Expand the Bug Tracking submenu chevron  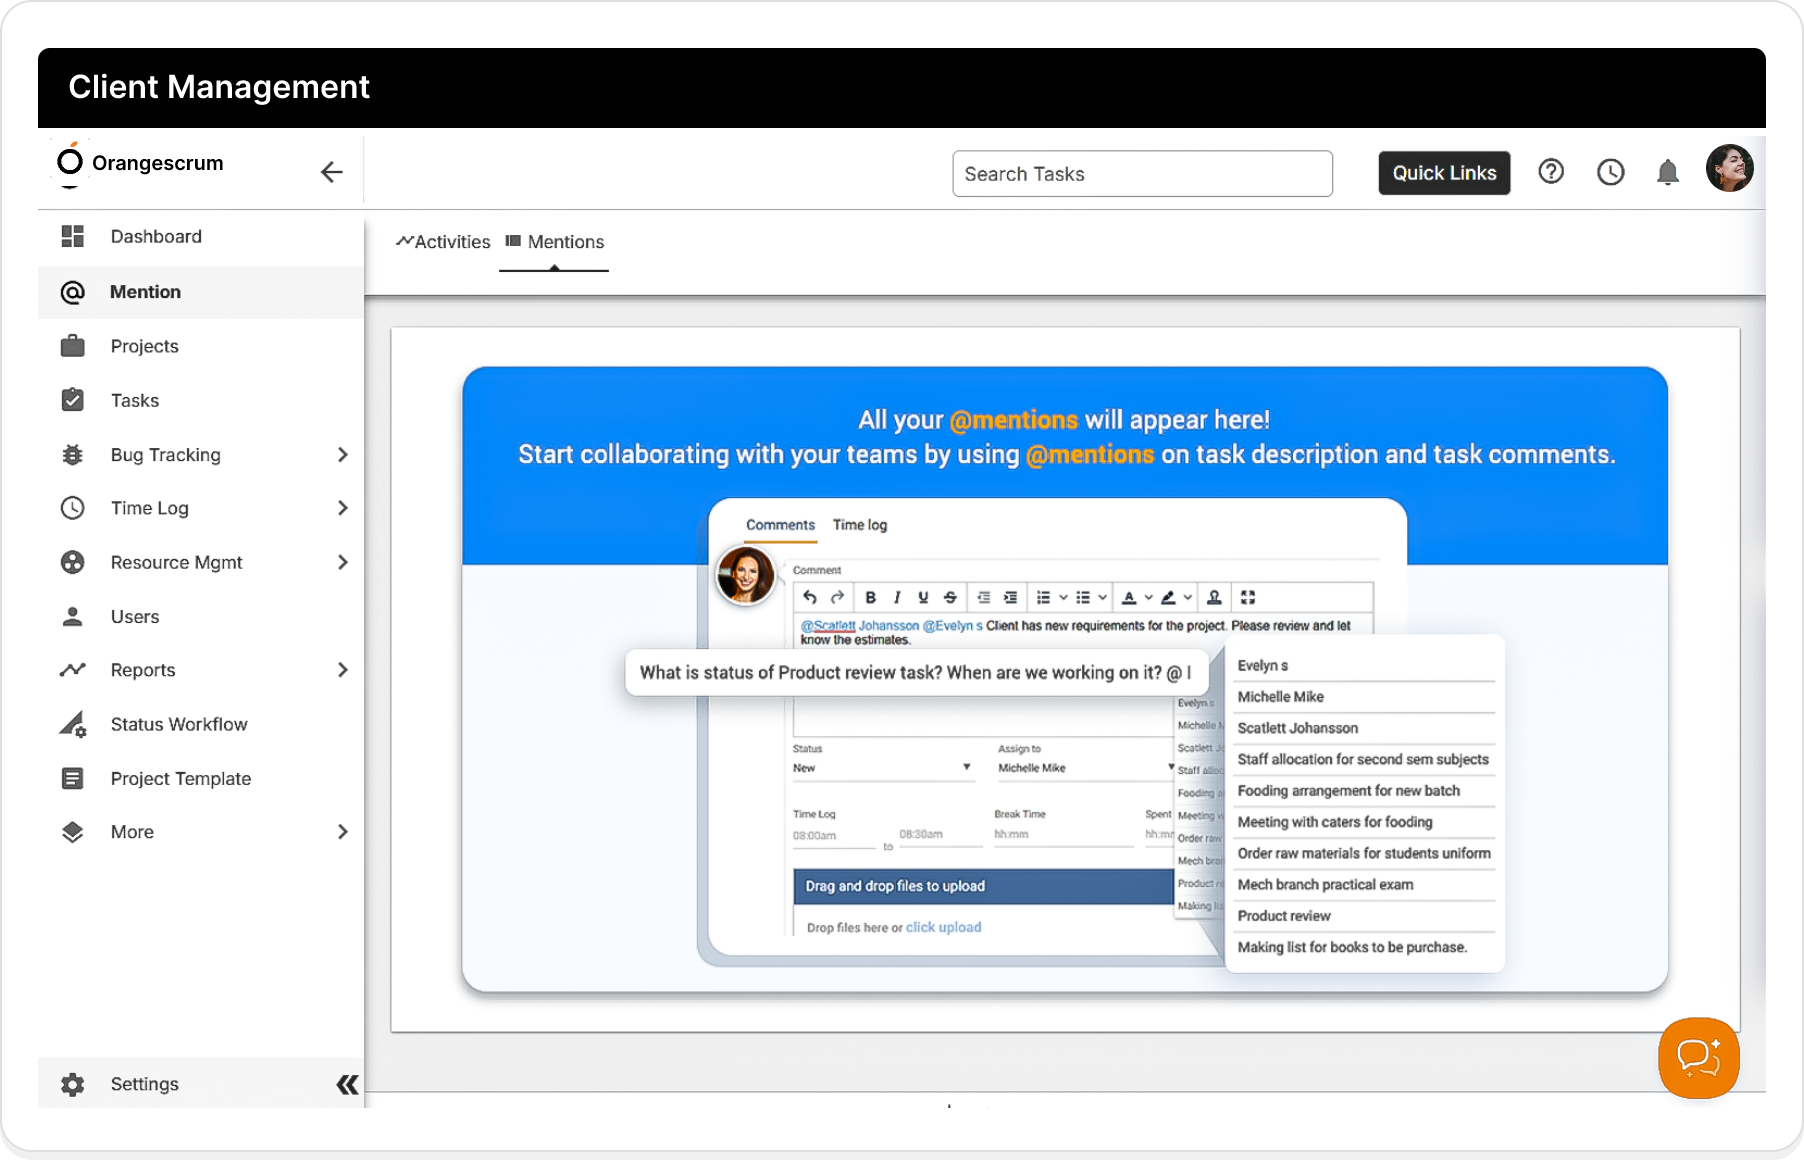coord(343,455)
